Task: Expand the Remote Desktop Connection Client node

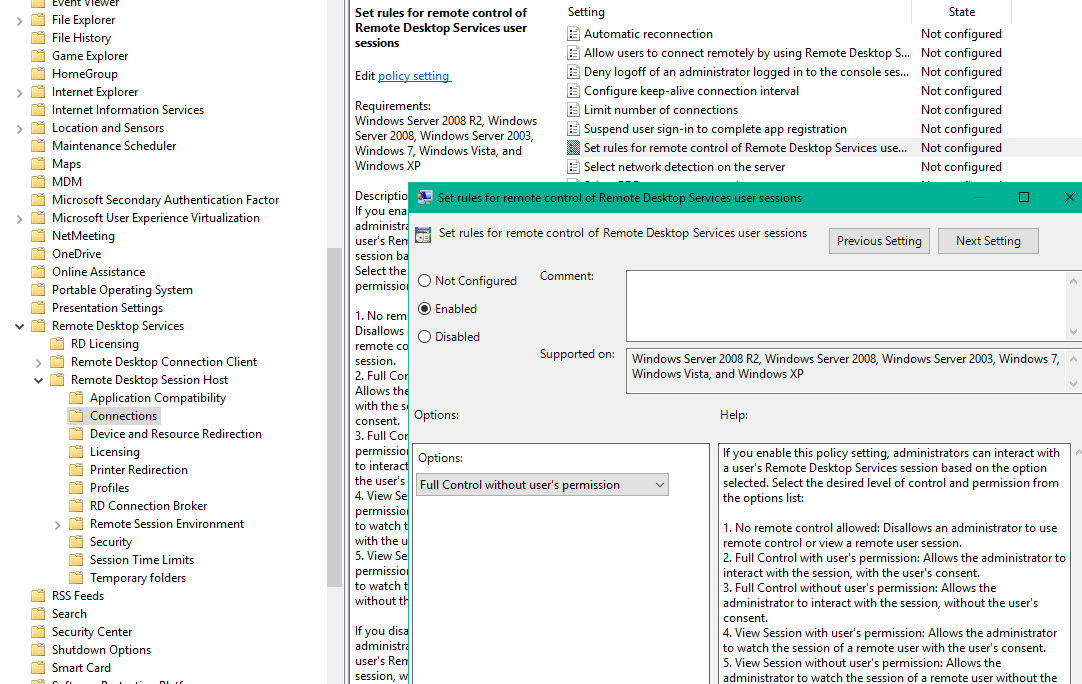Action: pos(39,362)
